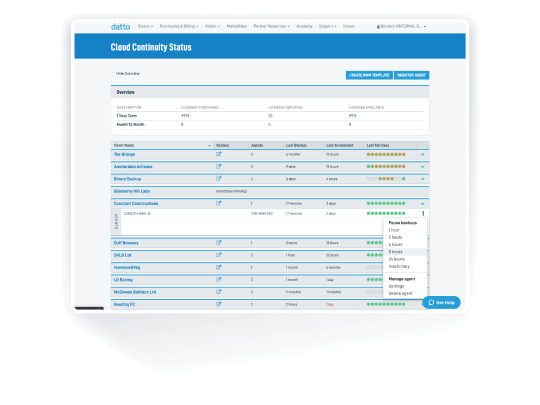Click Binary Backup last ten days dots
Image resolution: width=540 pixels, height=405 pixels.
point(386,179)
